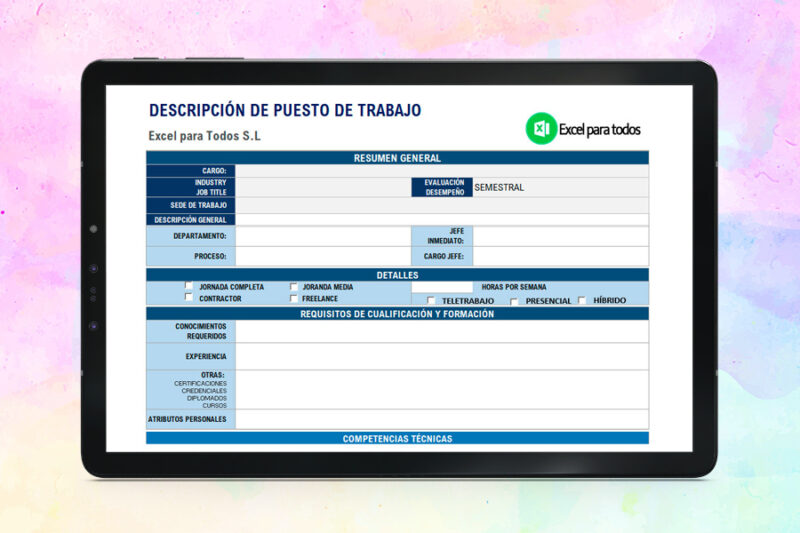The height and width of the screenshot is (533, 800).
Task: Tick the JORNADA COMPLETA checkbox
Action: 189,286
